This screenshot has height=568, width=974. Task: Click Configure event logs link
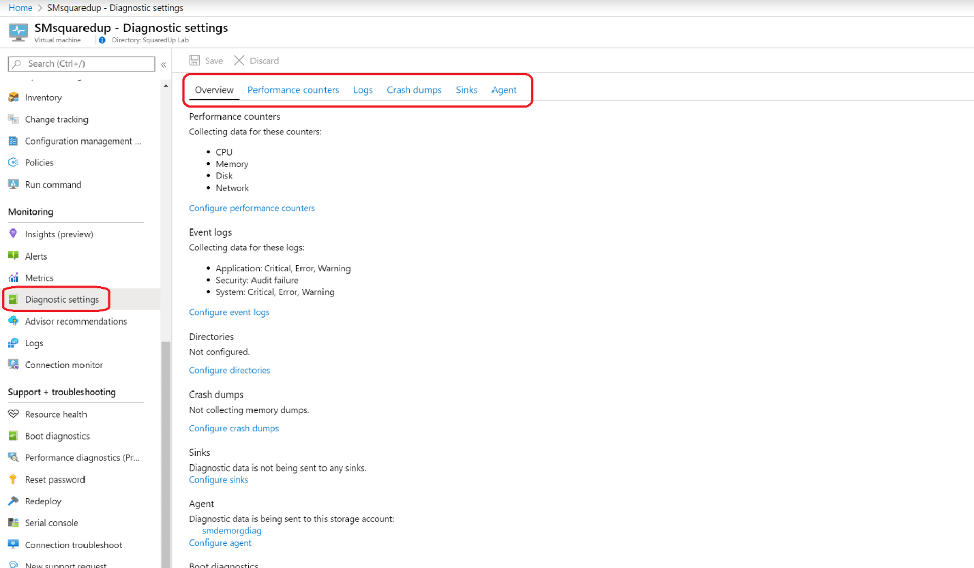click(229, 312)
